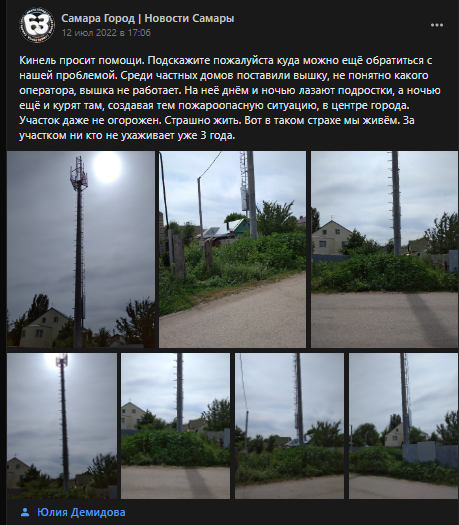Open author profile Юлия Демидова
459x525 pixels.
[81, 512]
